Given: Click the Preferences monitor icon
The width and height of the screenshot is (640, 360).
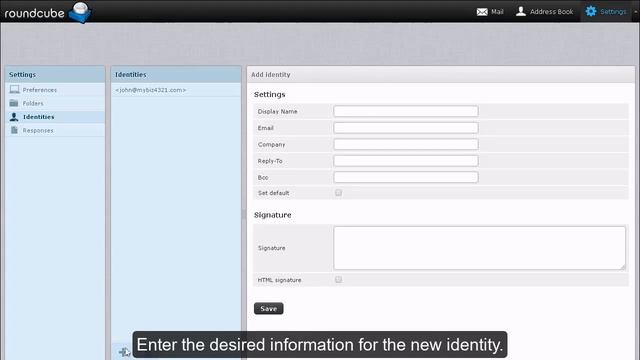Looking at the screenshot, I should click(14, 89).
